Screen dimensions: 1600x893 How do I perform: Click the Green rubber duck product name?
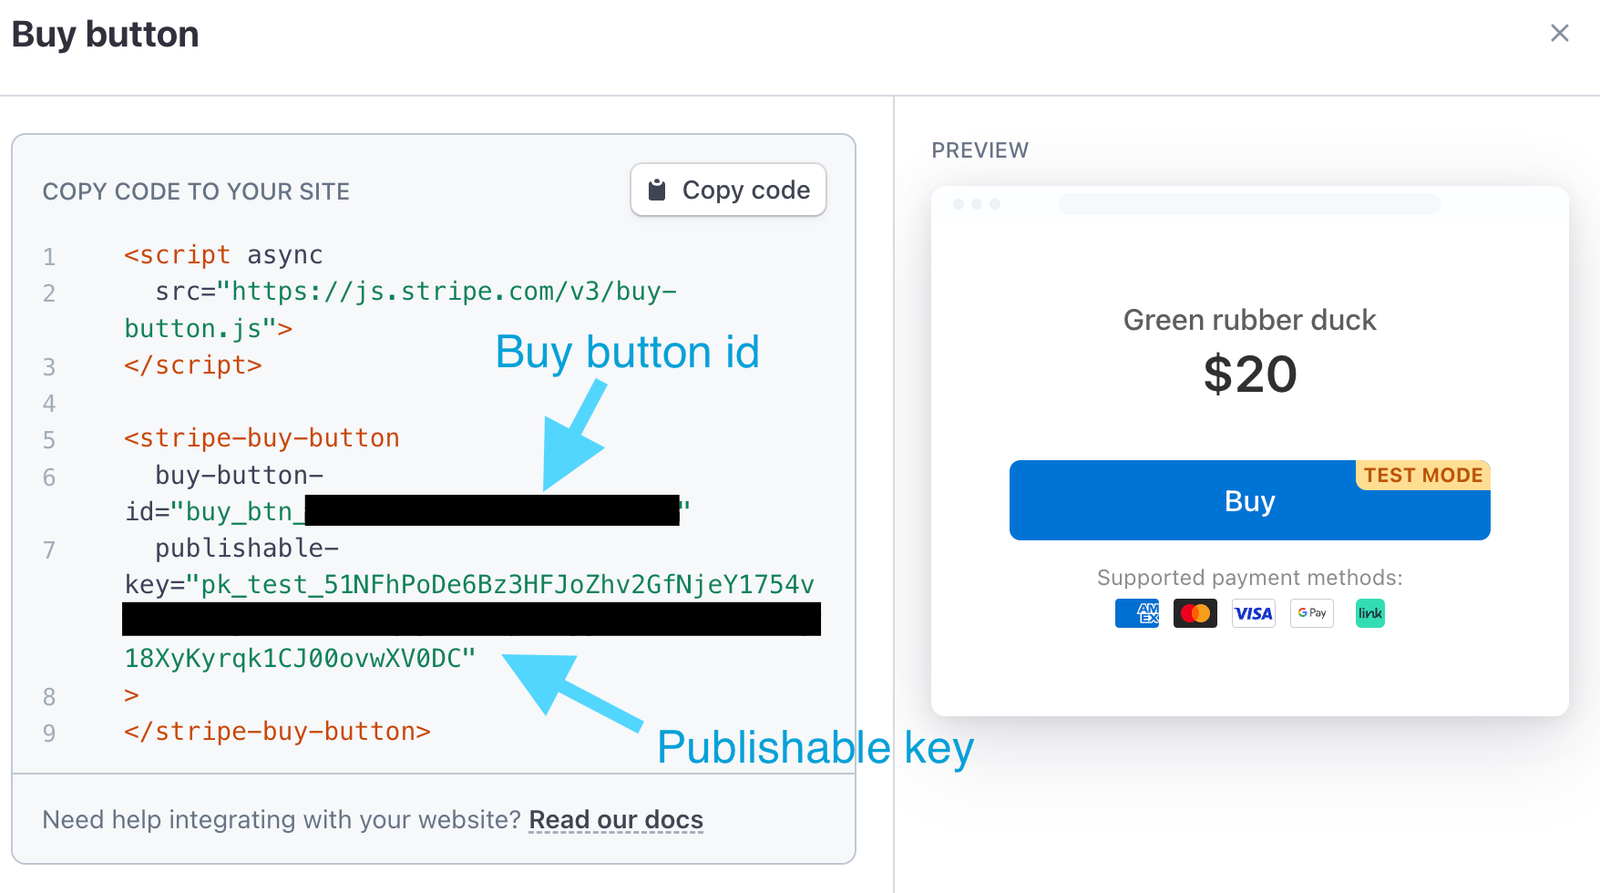(1249, 320)
